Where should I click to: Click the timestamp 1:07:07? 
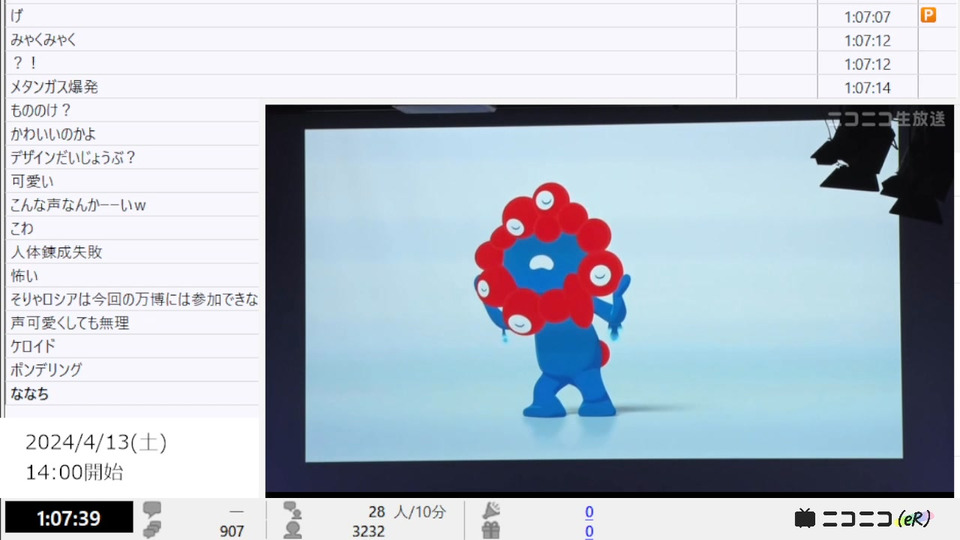[x=867, y=17]
